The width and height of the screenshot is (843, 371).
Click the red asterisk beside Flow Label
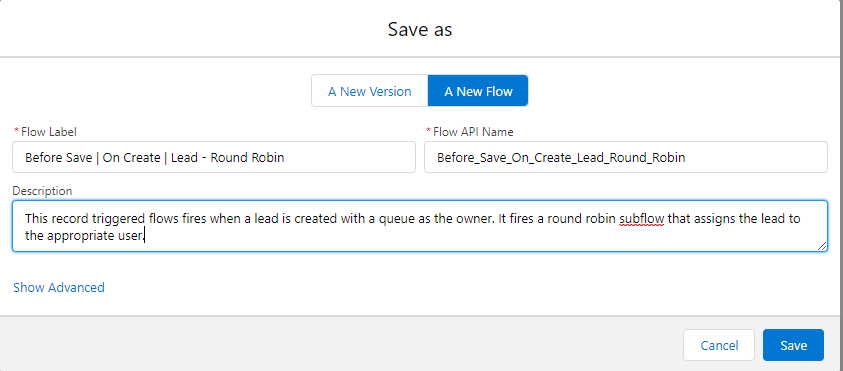tap(16, 131)
